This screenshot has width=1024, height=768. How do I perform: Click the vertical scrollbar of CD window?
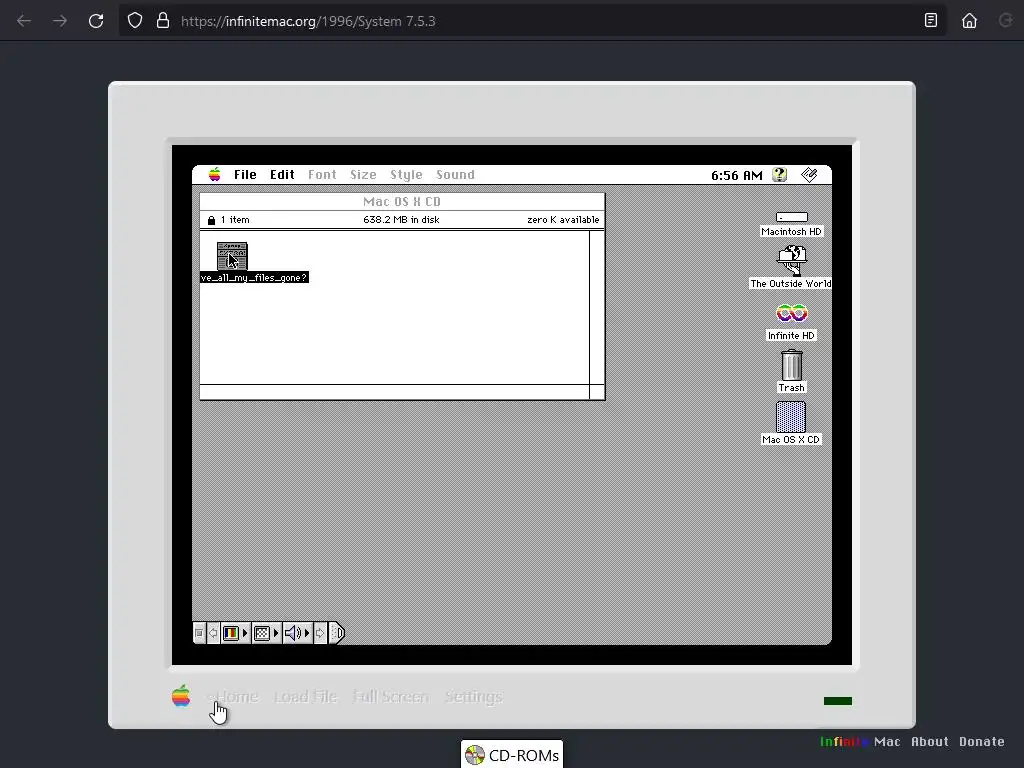pyautogui.click(x=597, y=307)
